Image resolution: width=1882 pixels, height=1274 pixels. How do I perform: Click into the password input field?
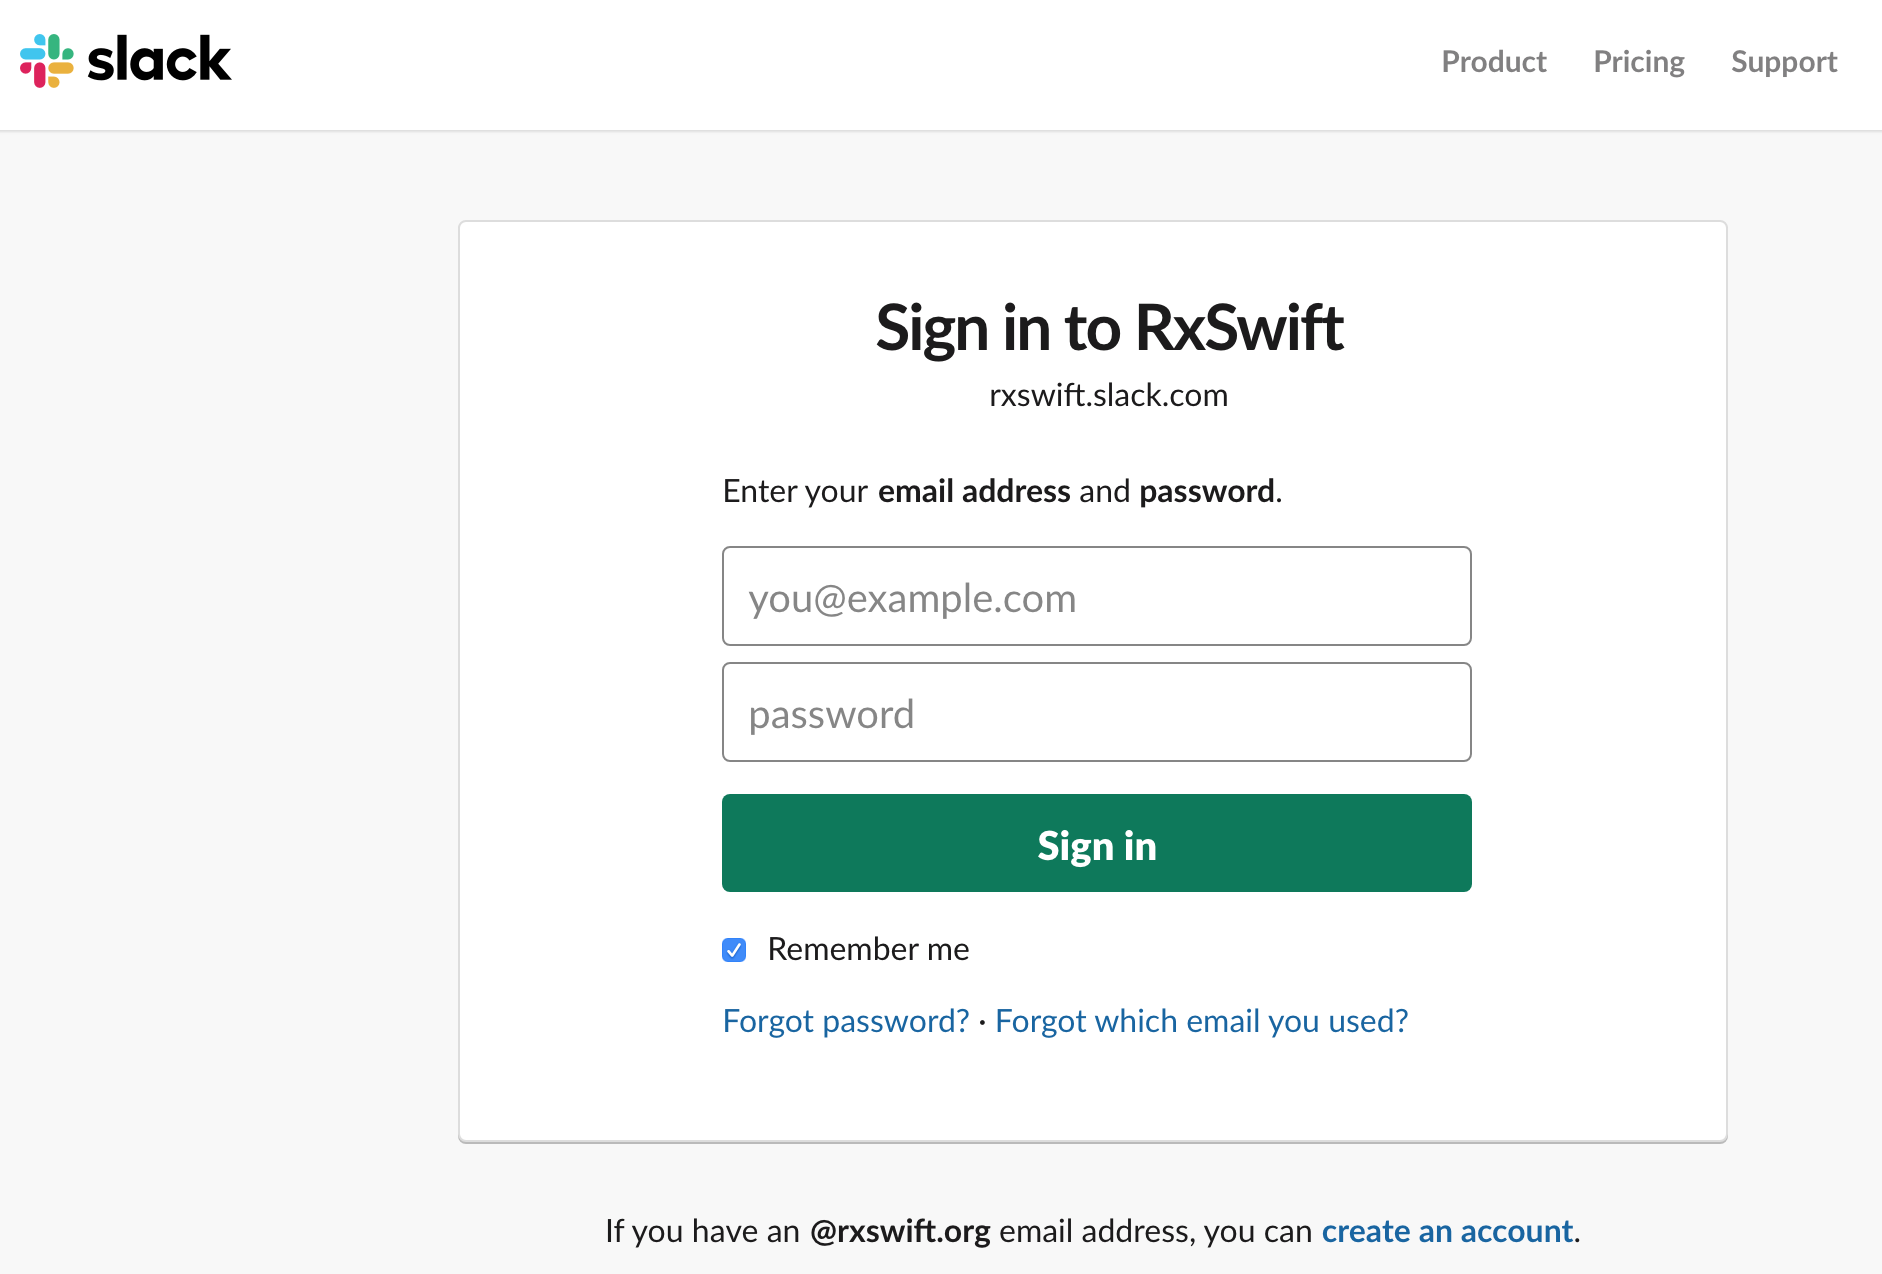(1097, 712)
